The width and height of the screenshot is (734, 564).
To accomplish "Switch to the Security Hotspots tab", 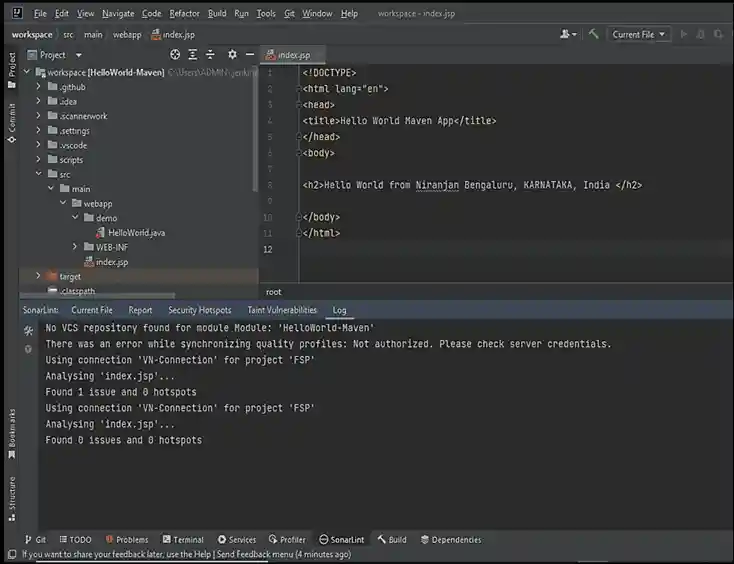I will [199, 310].
